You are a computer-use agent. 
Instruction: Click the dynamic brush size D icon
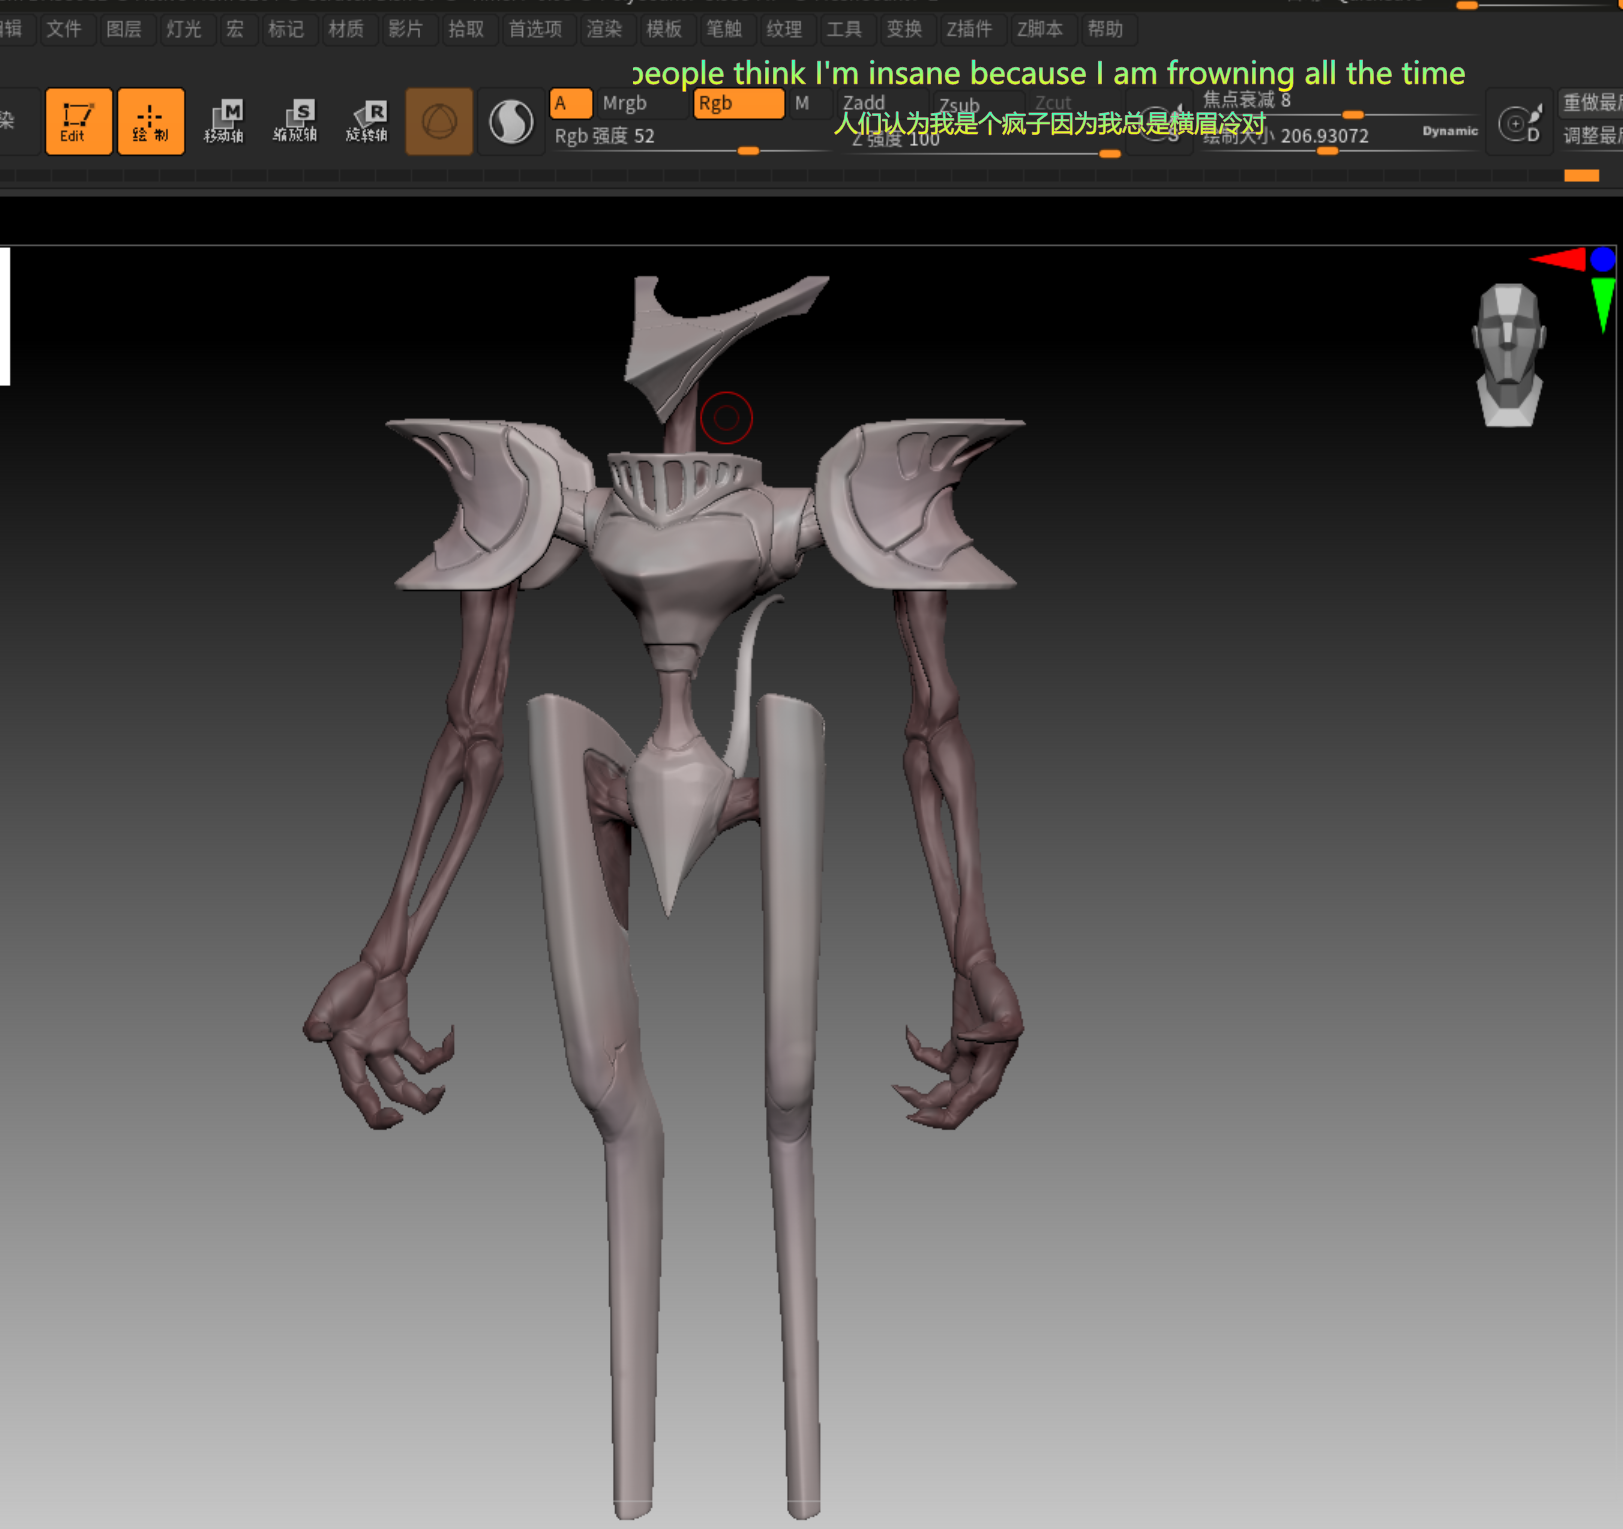coord(1519,124)
